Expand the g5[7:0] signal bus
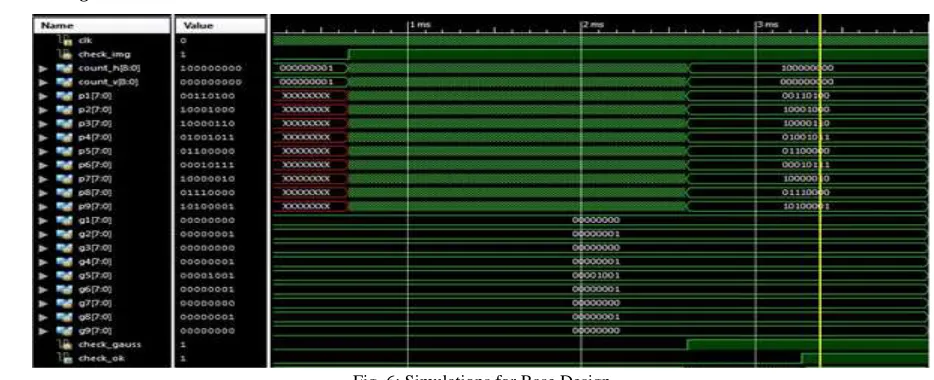Image resolution: width=934 pixels, height=380 pixels. coord(42,276)
